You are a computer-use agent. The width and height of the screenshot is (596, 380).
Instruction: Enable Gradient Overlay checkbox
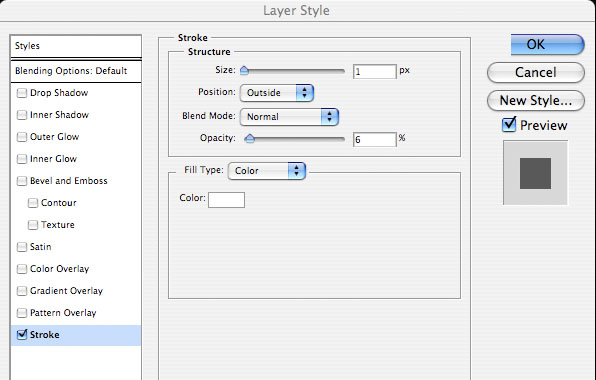click(x=22, y=291)
